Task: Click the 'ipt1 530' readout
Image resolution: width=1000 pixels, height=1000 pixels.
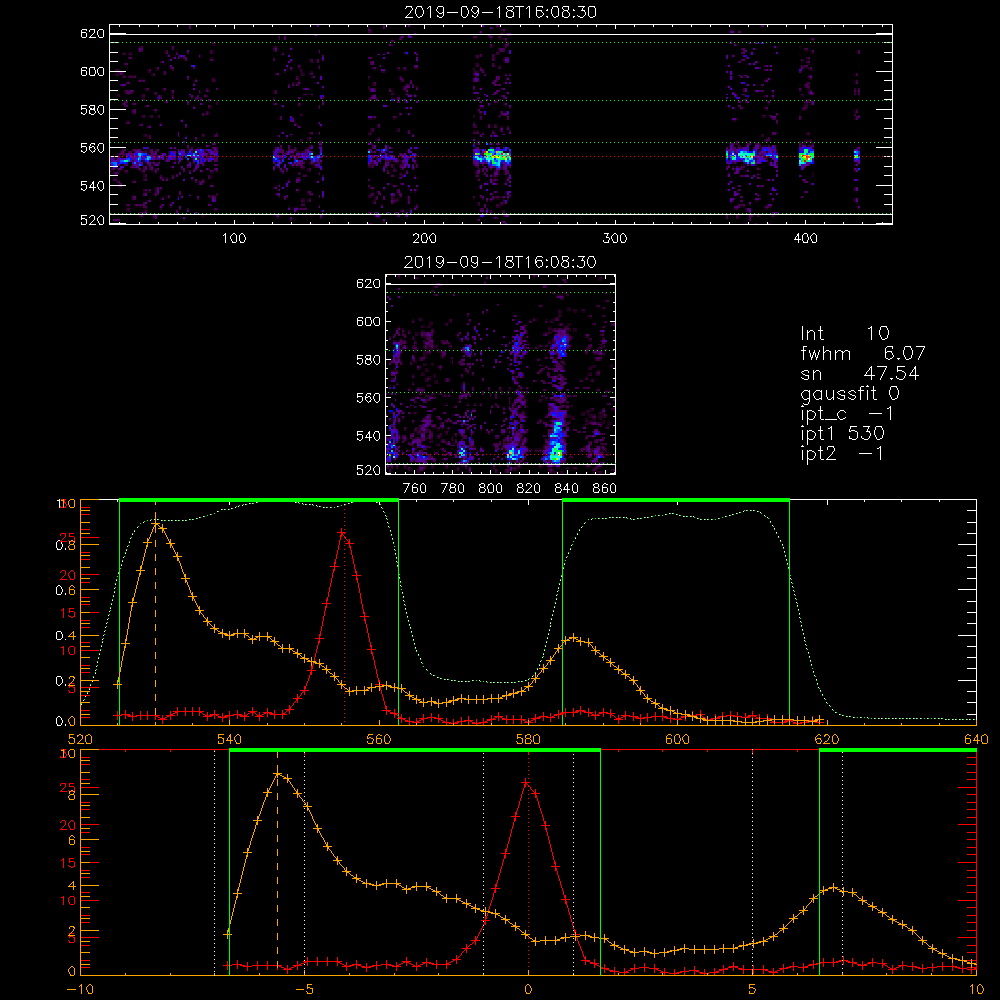Action: [x=842, y=434]
